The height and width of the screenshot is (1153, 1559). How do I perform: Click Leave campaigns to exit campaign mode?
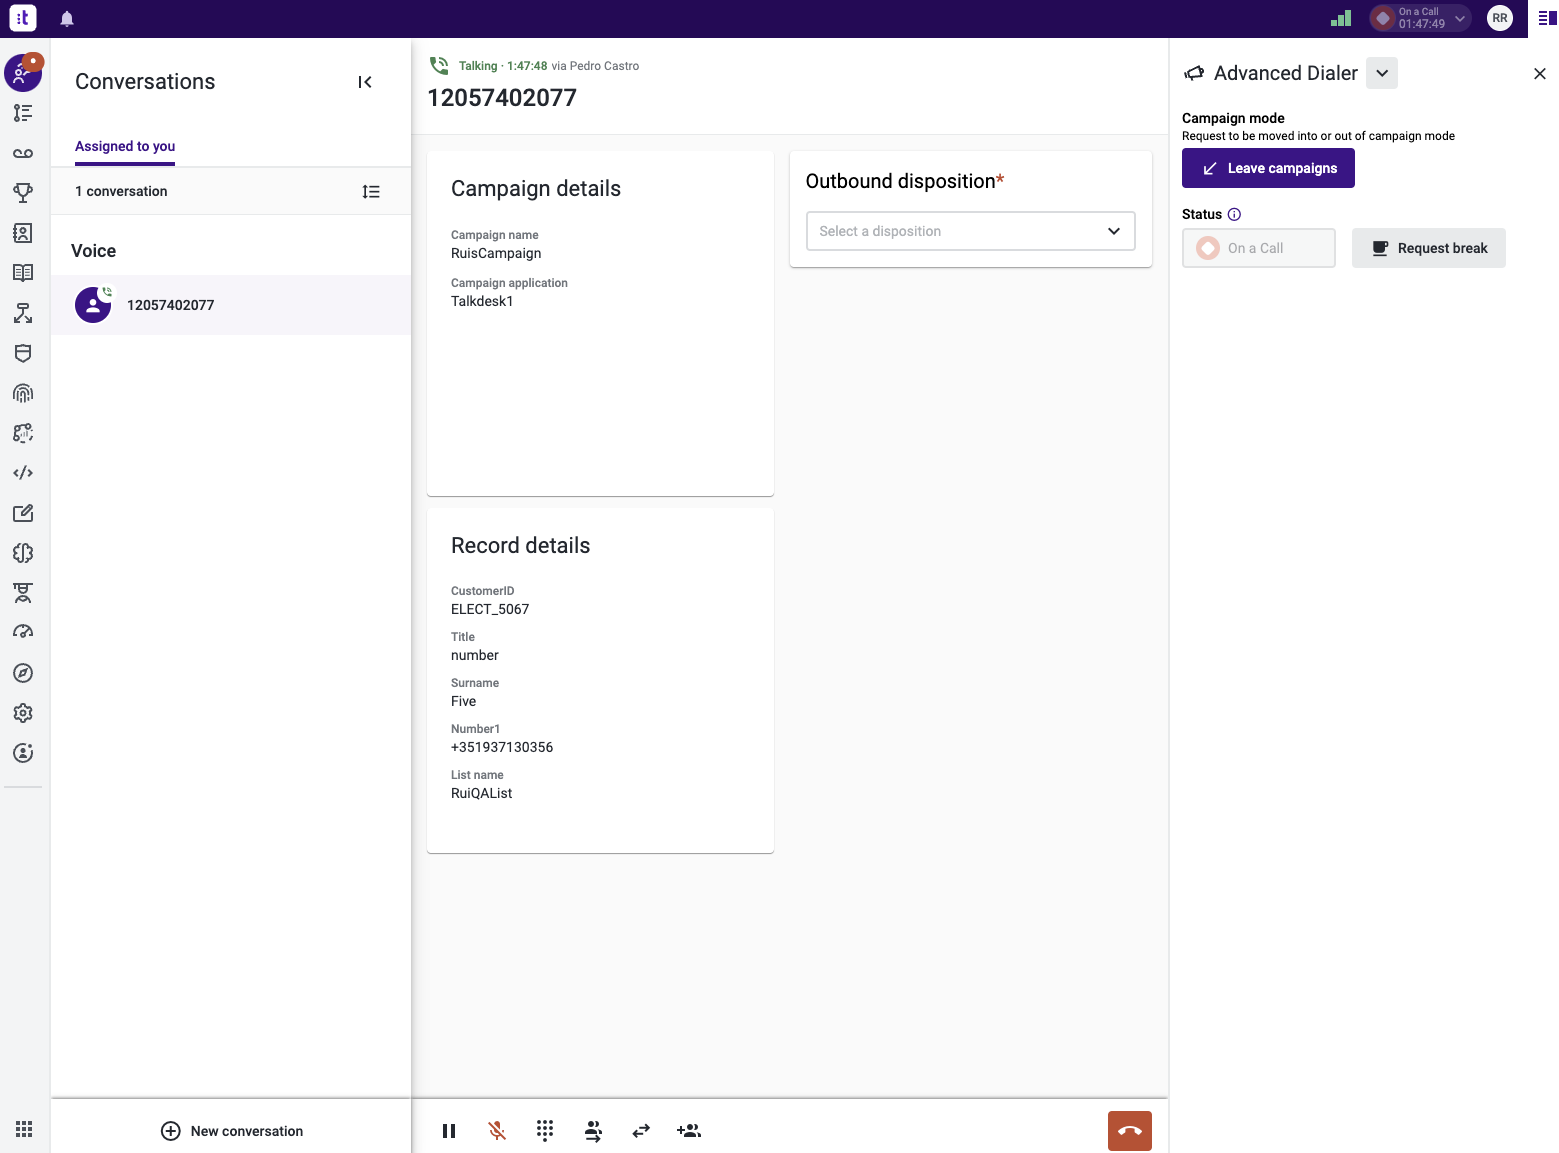(1268, 168)
